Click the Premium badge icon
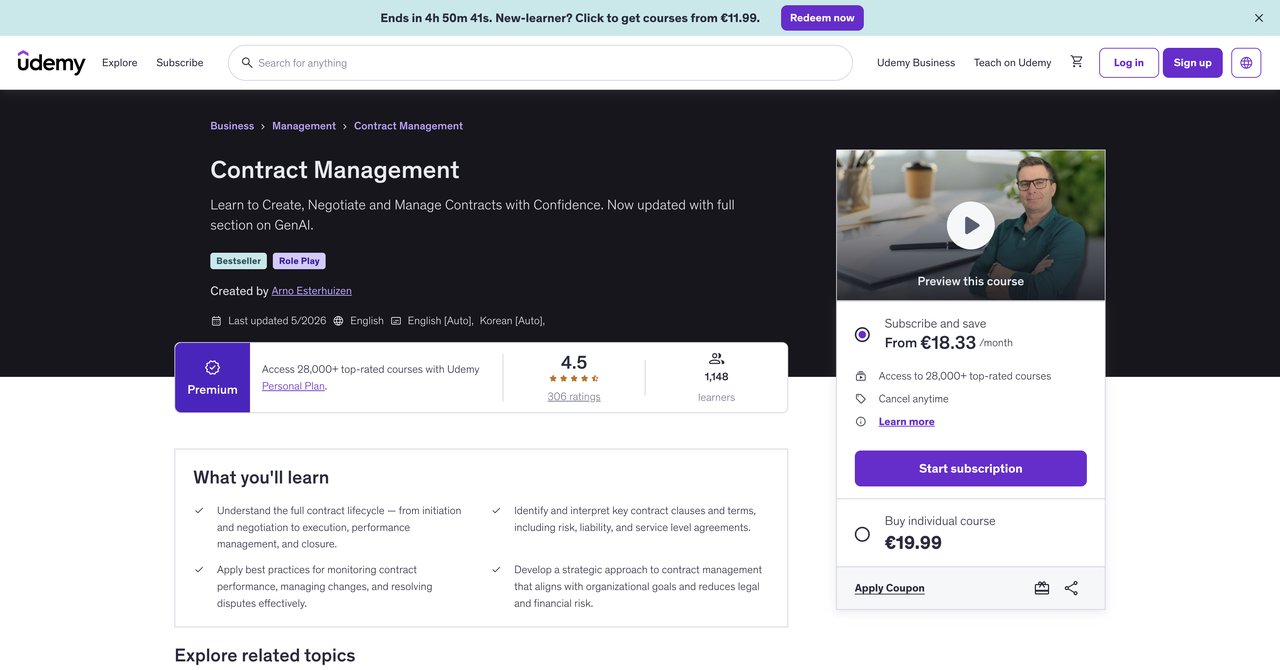 [212, 367]
